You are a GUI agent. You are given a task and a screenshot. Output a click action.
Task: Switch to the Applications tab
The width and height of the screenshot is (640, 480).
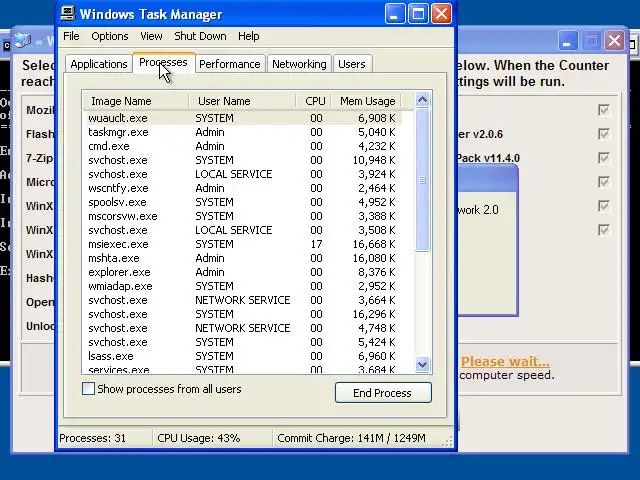pos(99,64)
